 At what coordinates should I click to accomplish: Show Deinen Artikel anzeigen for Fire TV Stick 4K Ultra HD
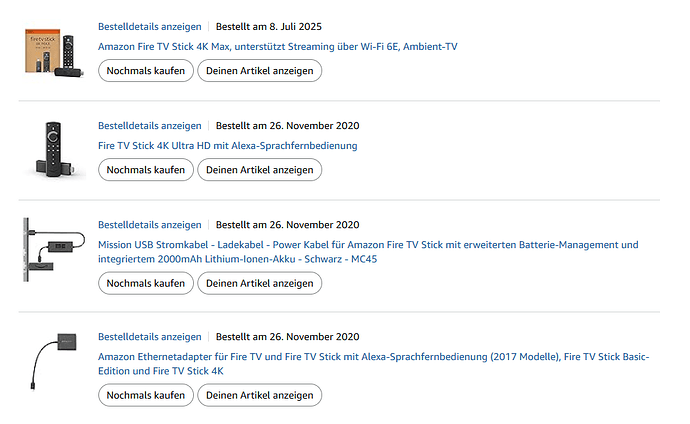[259, 170]
